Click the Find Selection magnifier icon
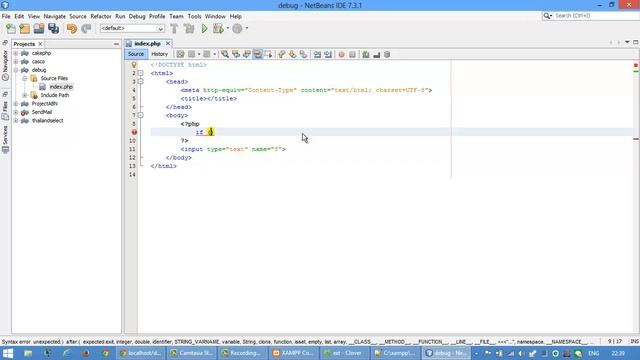The image size is (640, 360). [x=225, y=54]
